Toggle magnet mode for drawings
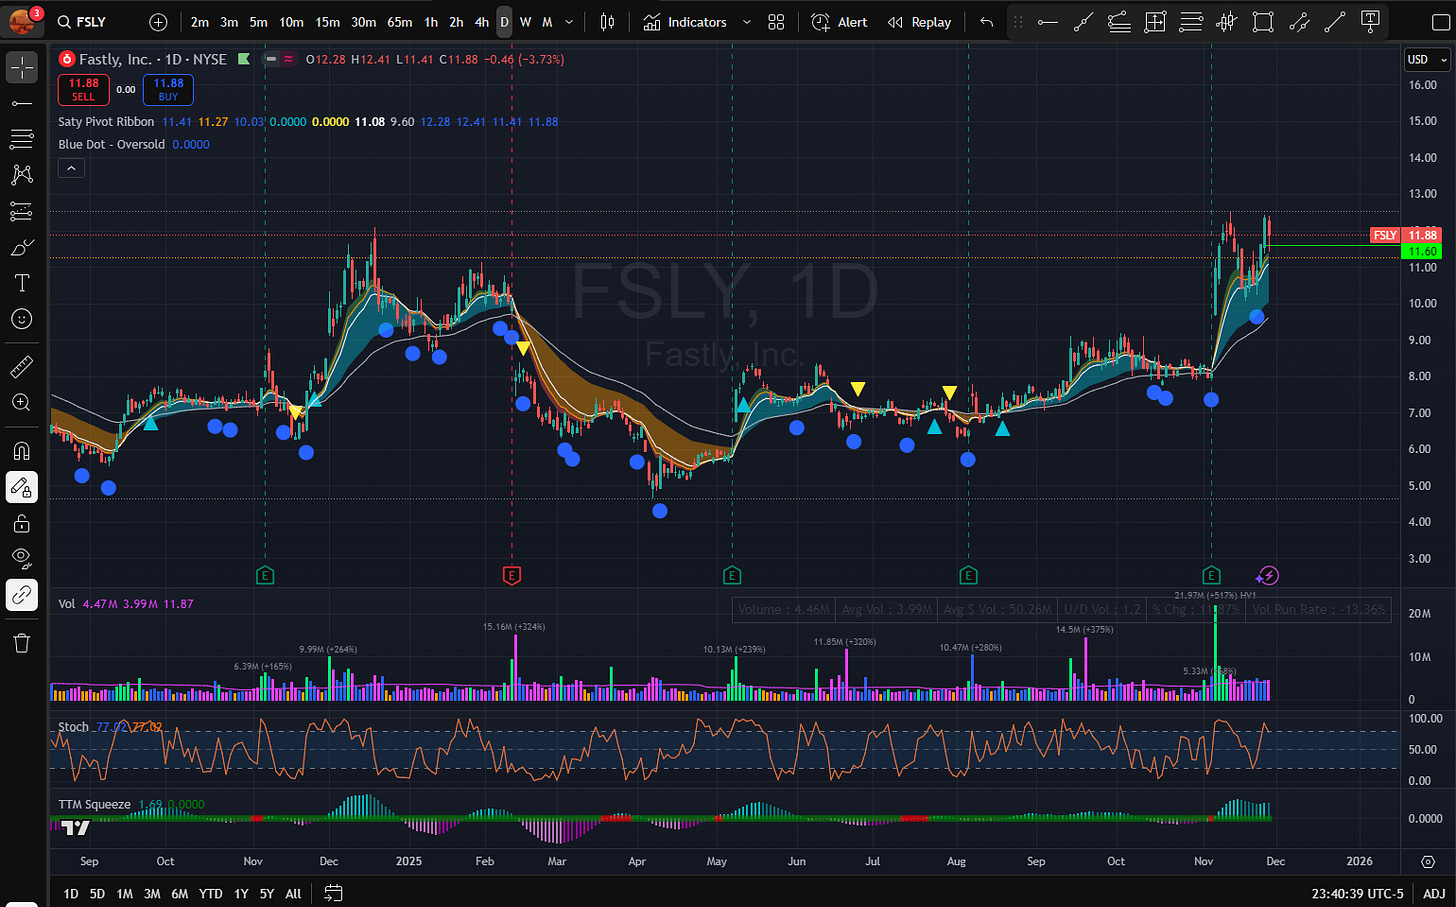The image size is (1456, 907). click(x=22, y=451)
